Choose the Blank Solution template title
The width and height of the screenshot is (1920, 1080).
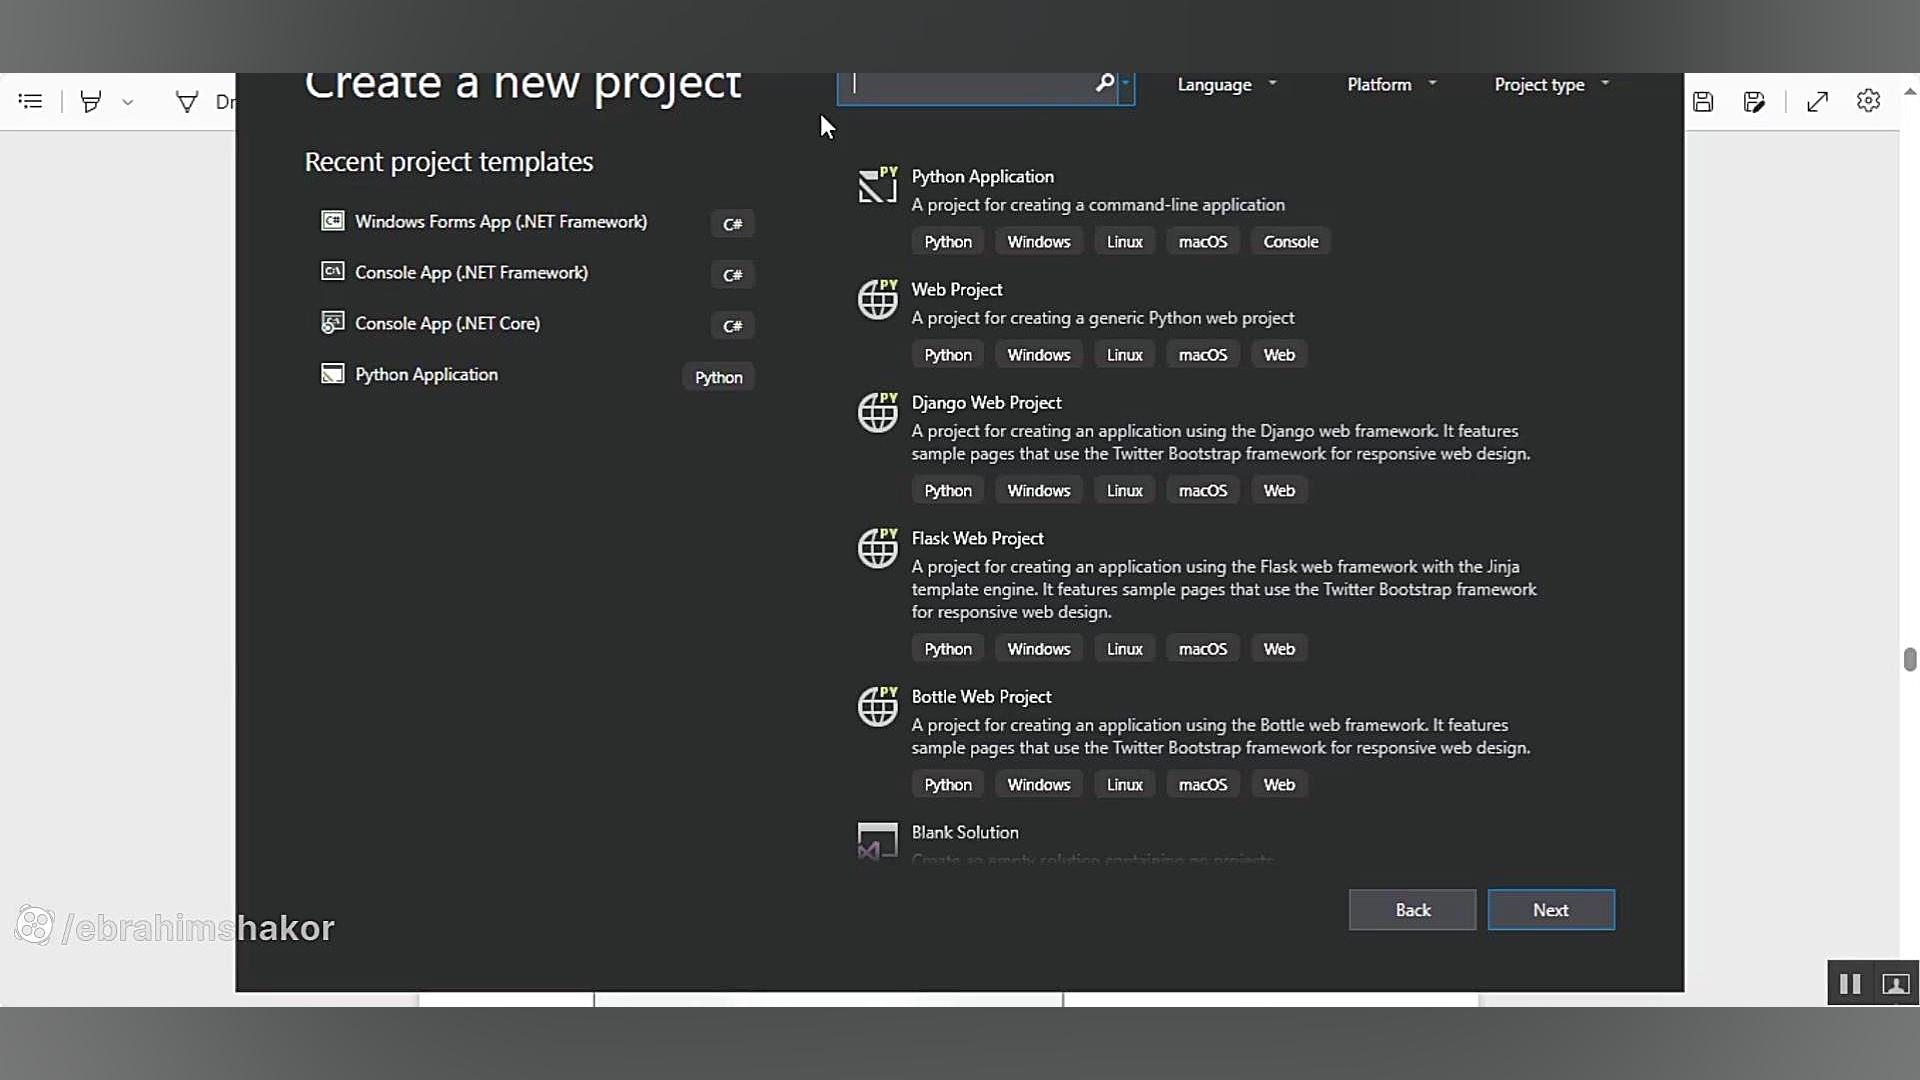coord(965,833)
